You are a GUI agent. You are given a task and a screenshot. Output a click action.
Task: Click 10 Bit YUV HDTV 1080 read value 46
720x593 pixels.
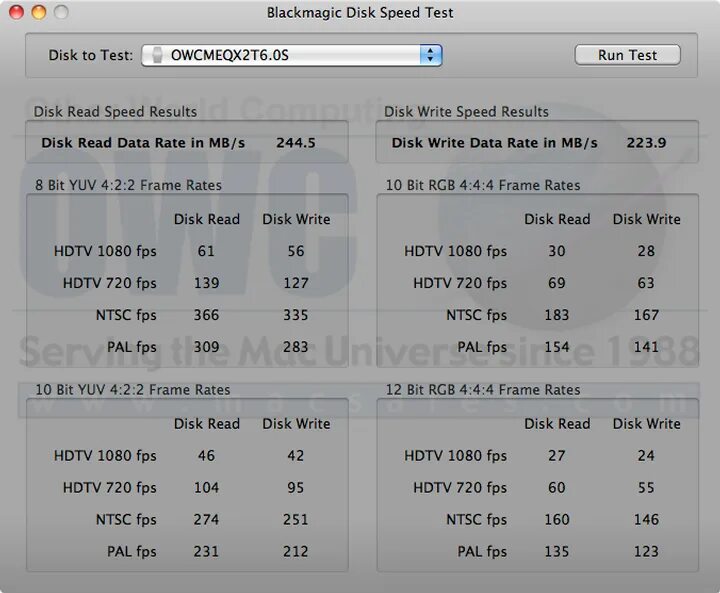206,456
